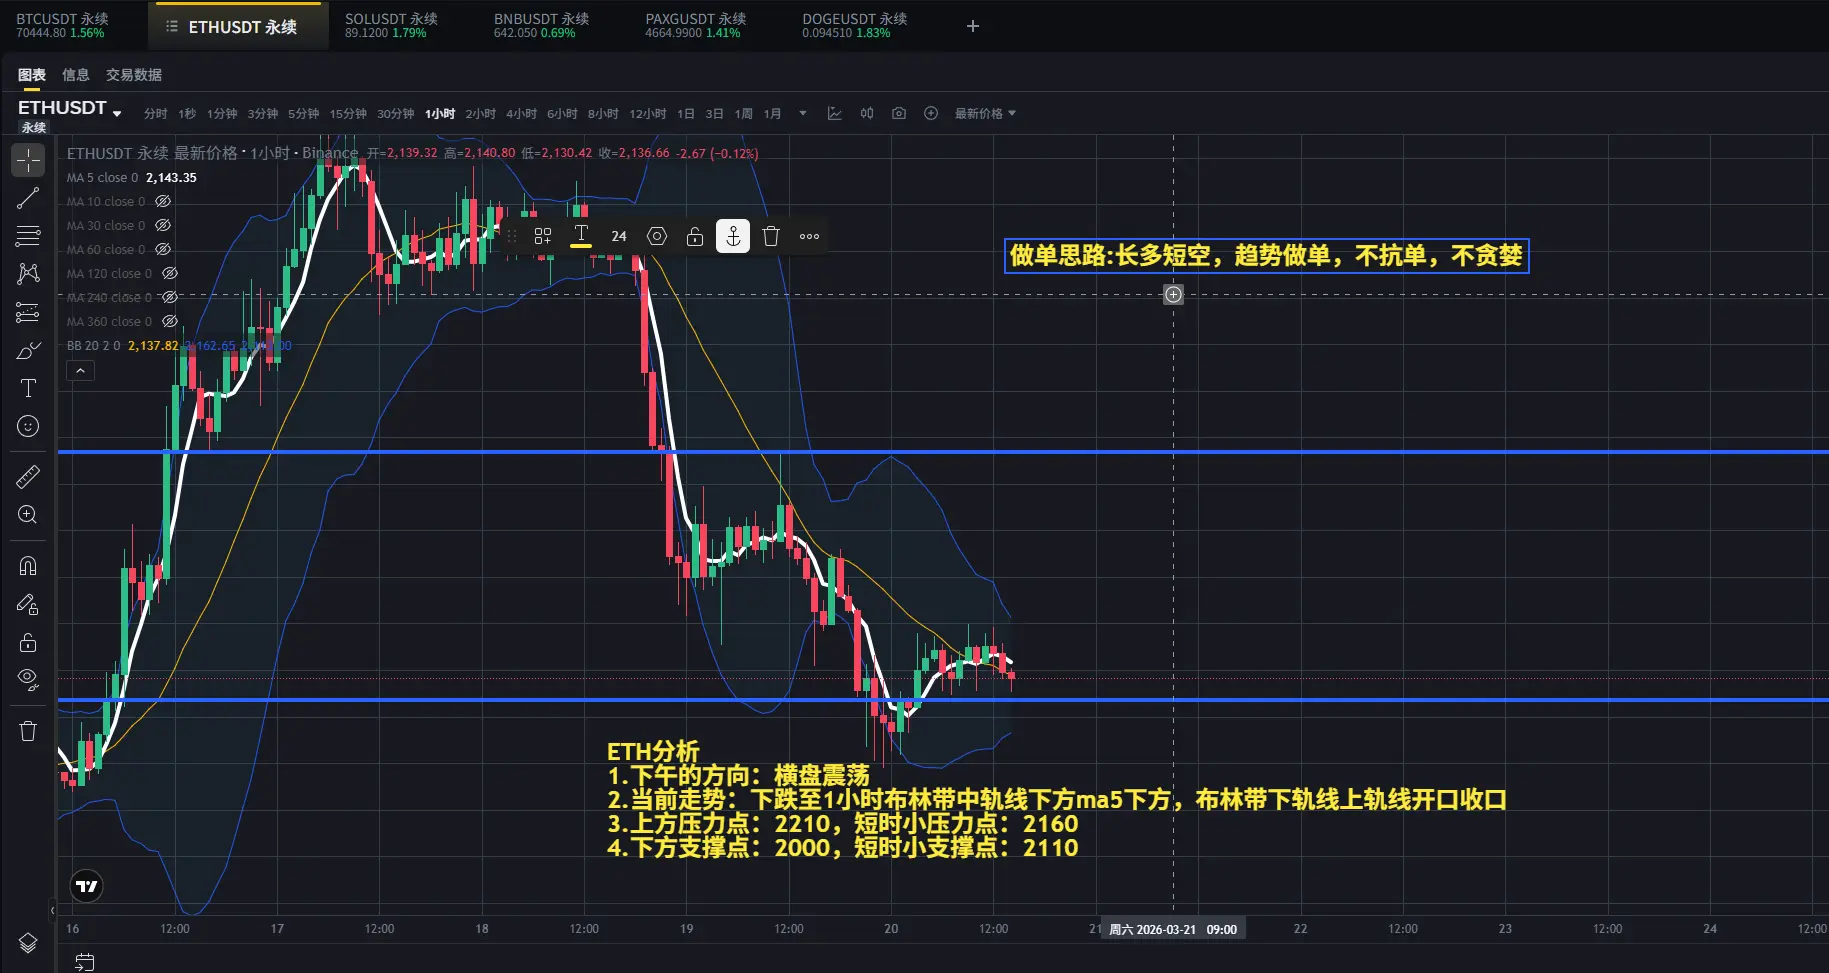Image resolution: width=1829 pixels, height=973 pixels.
Task: Open font size 24 dropdown
Action: [619, 236]
